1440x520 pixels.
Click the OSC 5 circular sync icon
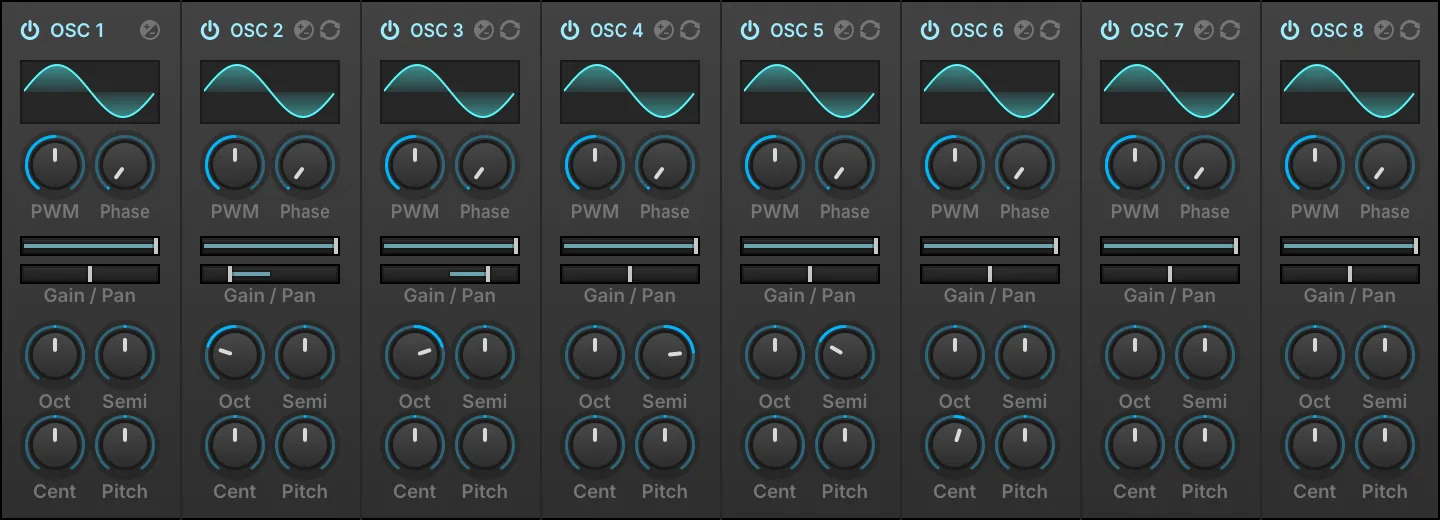tap(870, 31)
